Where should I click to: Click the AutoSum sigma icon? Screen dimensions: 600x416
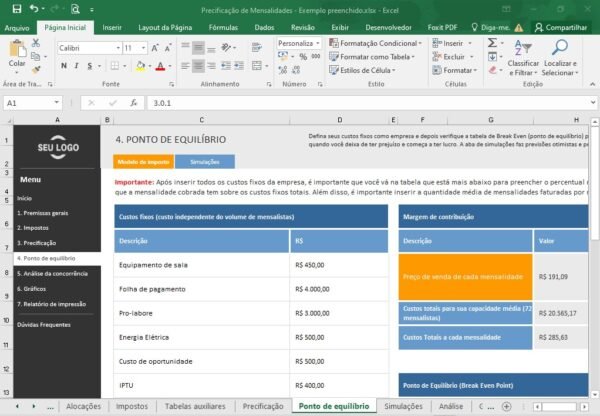click(492, 42)
